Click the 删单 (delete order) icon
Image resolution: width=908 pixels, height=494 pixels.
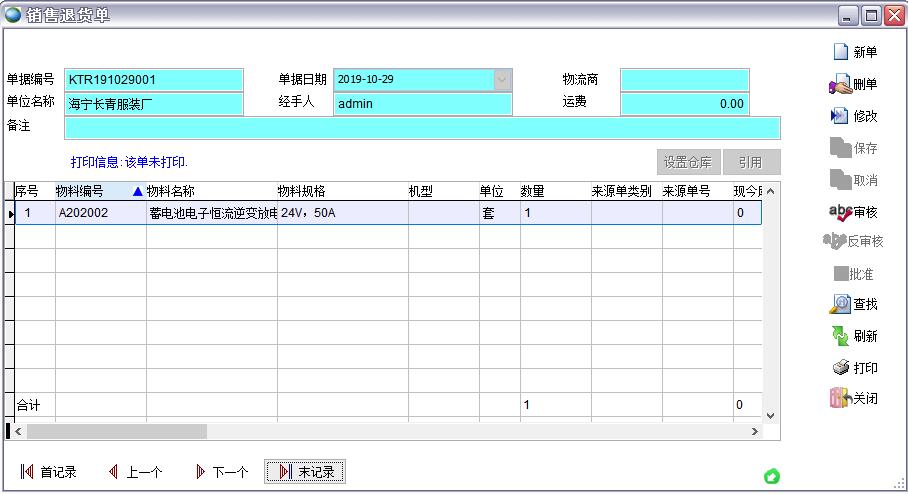pyautogui.click(x=840, y=84)
